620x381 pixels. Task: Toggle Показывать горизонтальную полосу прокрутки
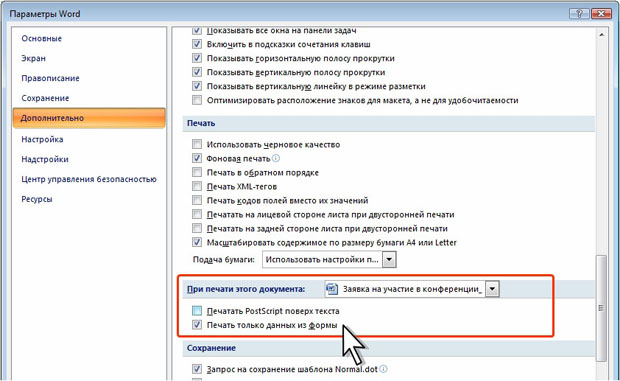pos(197,58)
